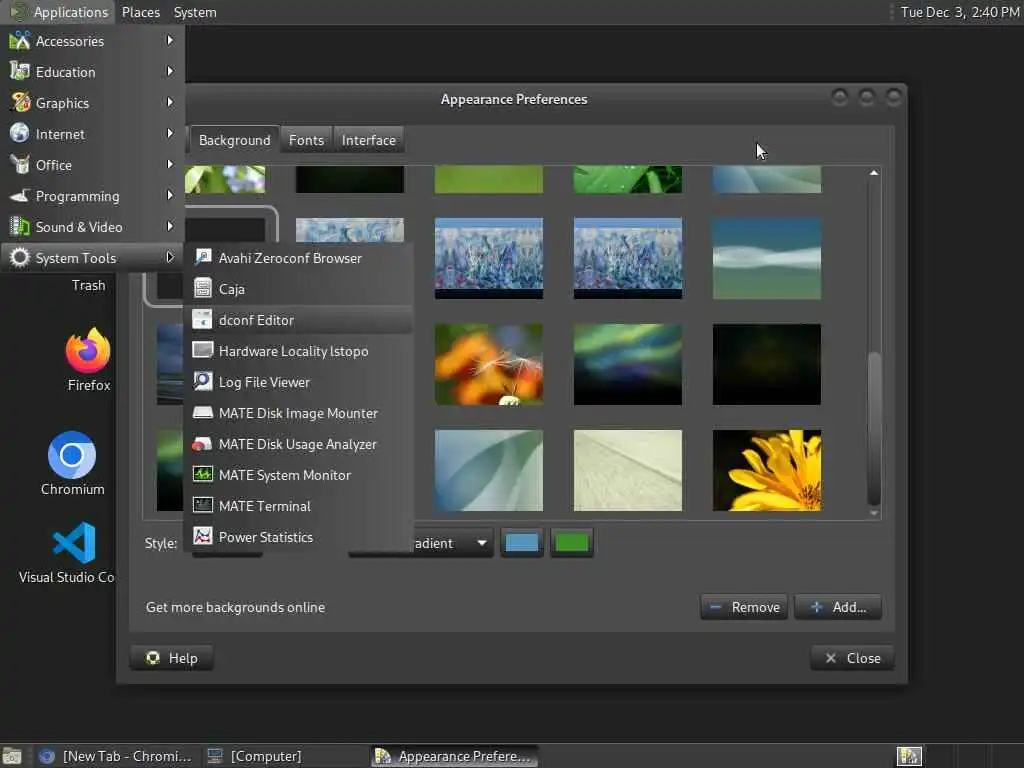1024x768 pixels.
Task: Open the Places menu
Action: tap(141, 12)
